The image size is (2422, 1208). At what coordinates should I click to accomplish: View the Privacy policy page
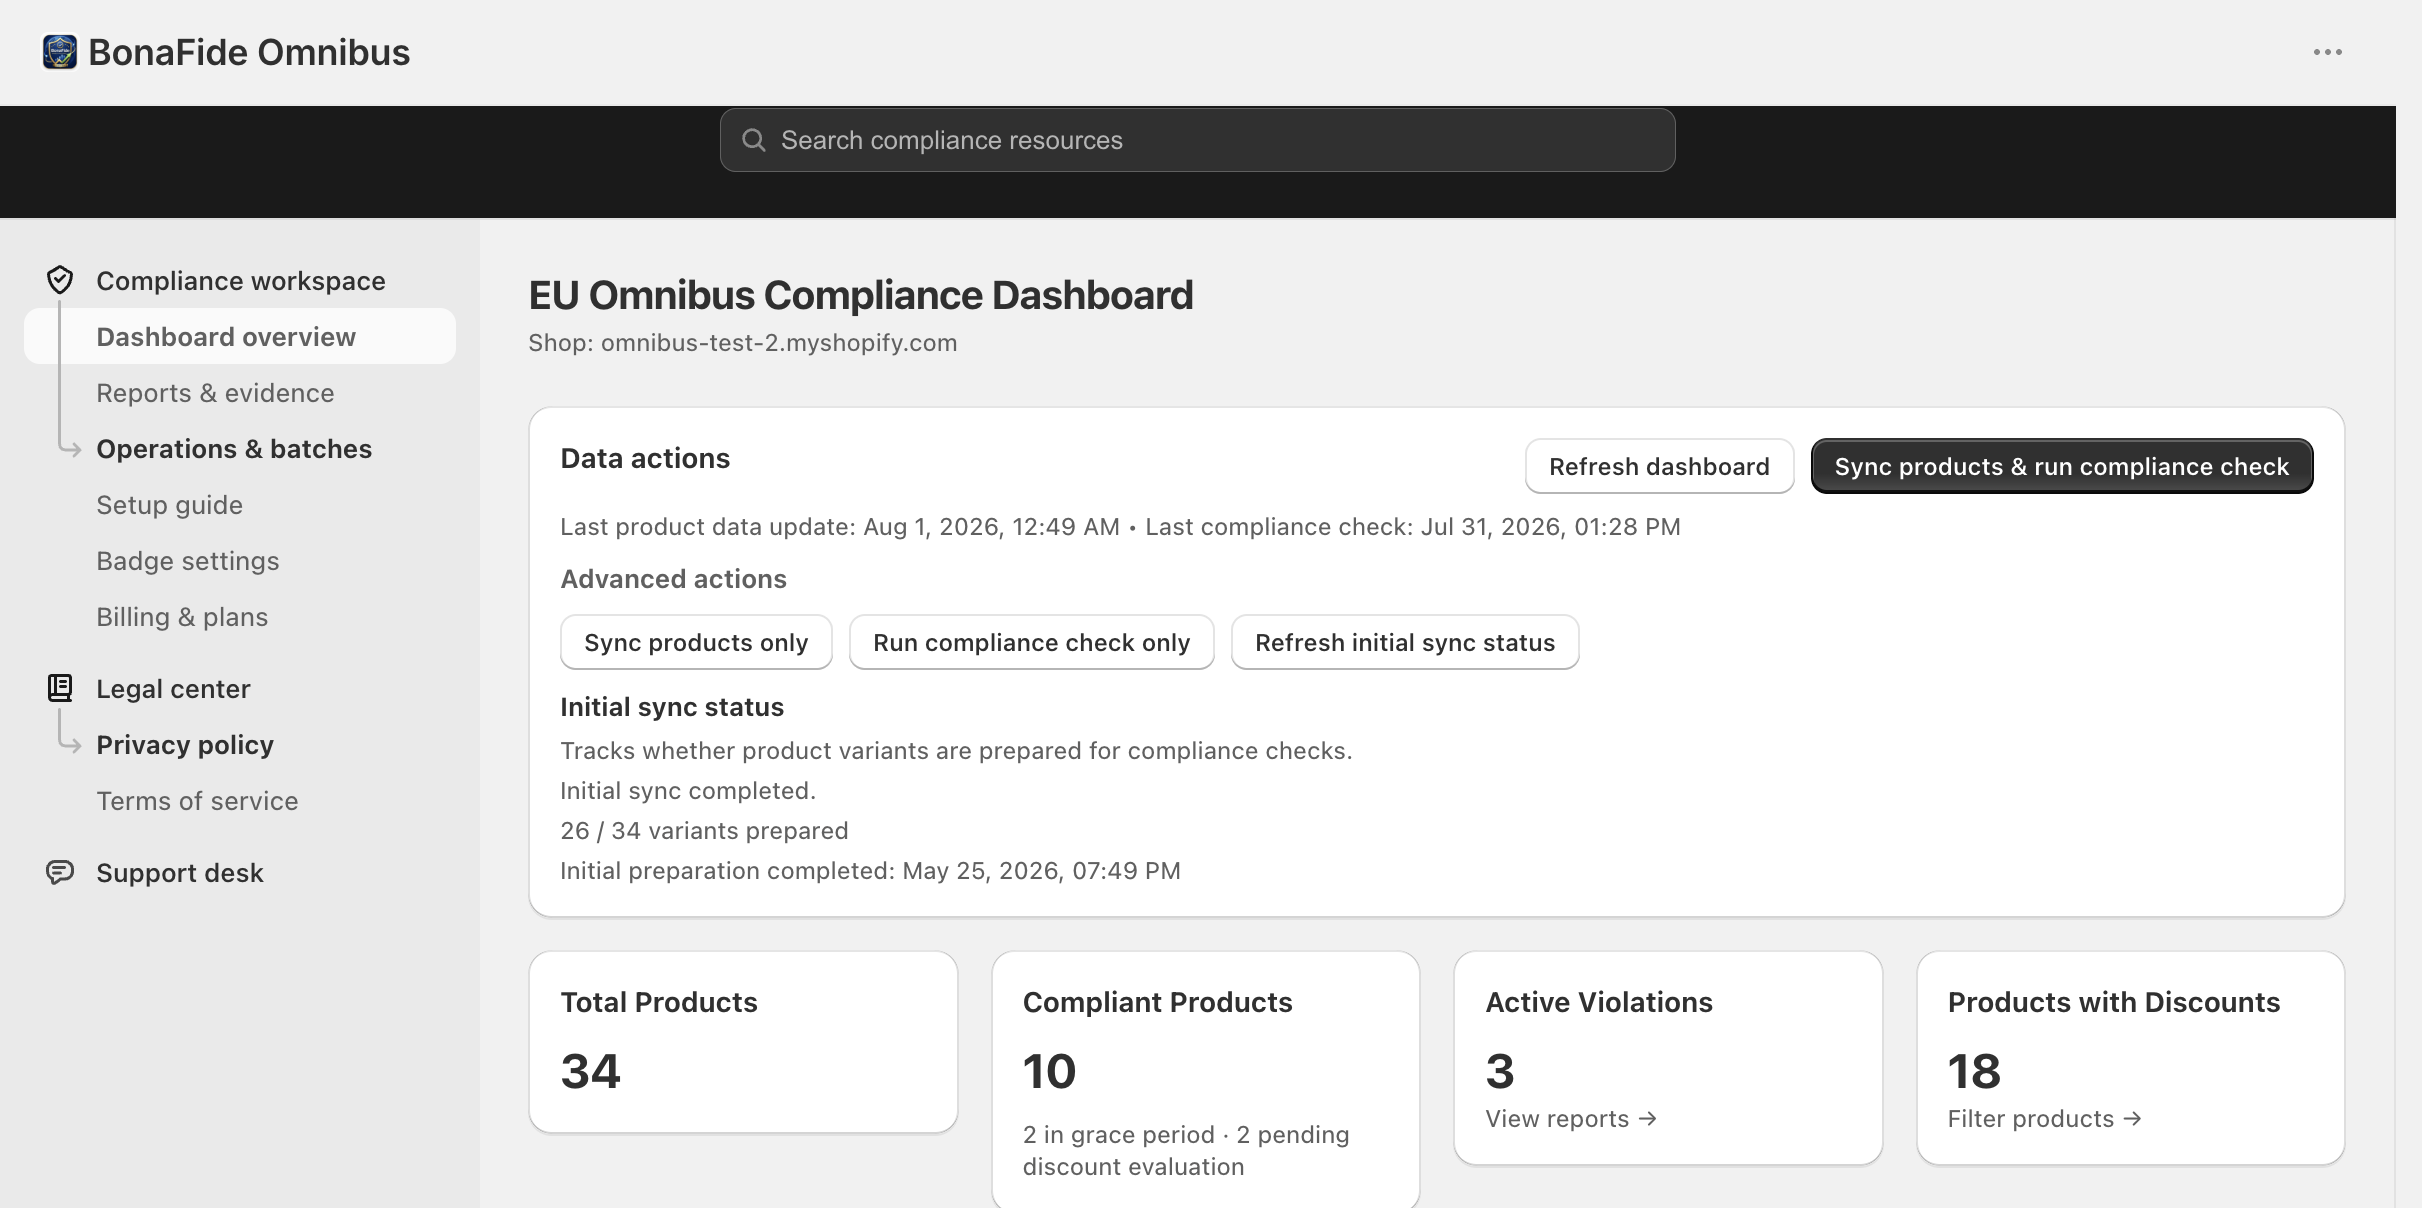[x=185, y=745]
